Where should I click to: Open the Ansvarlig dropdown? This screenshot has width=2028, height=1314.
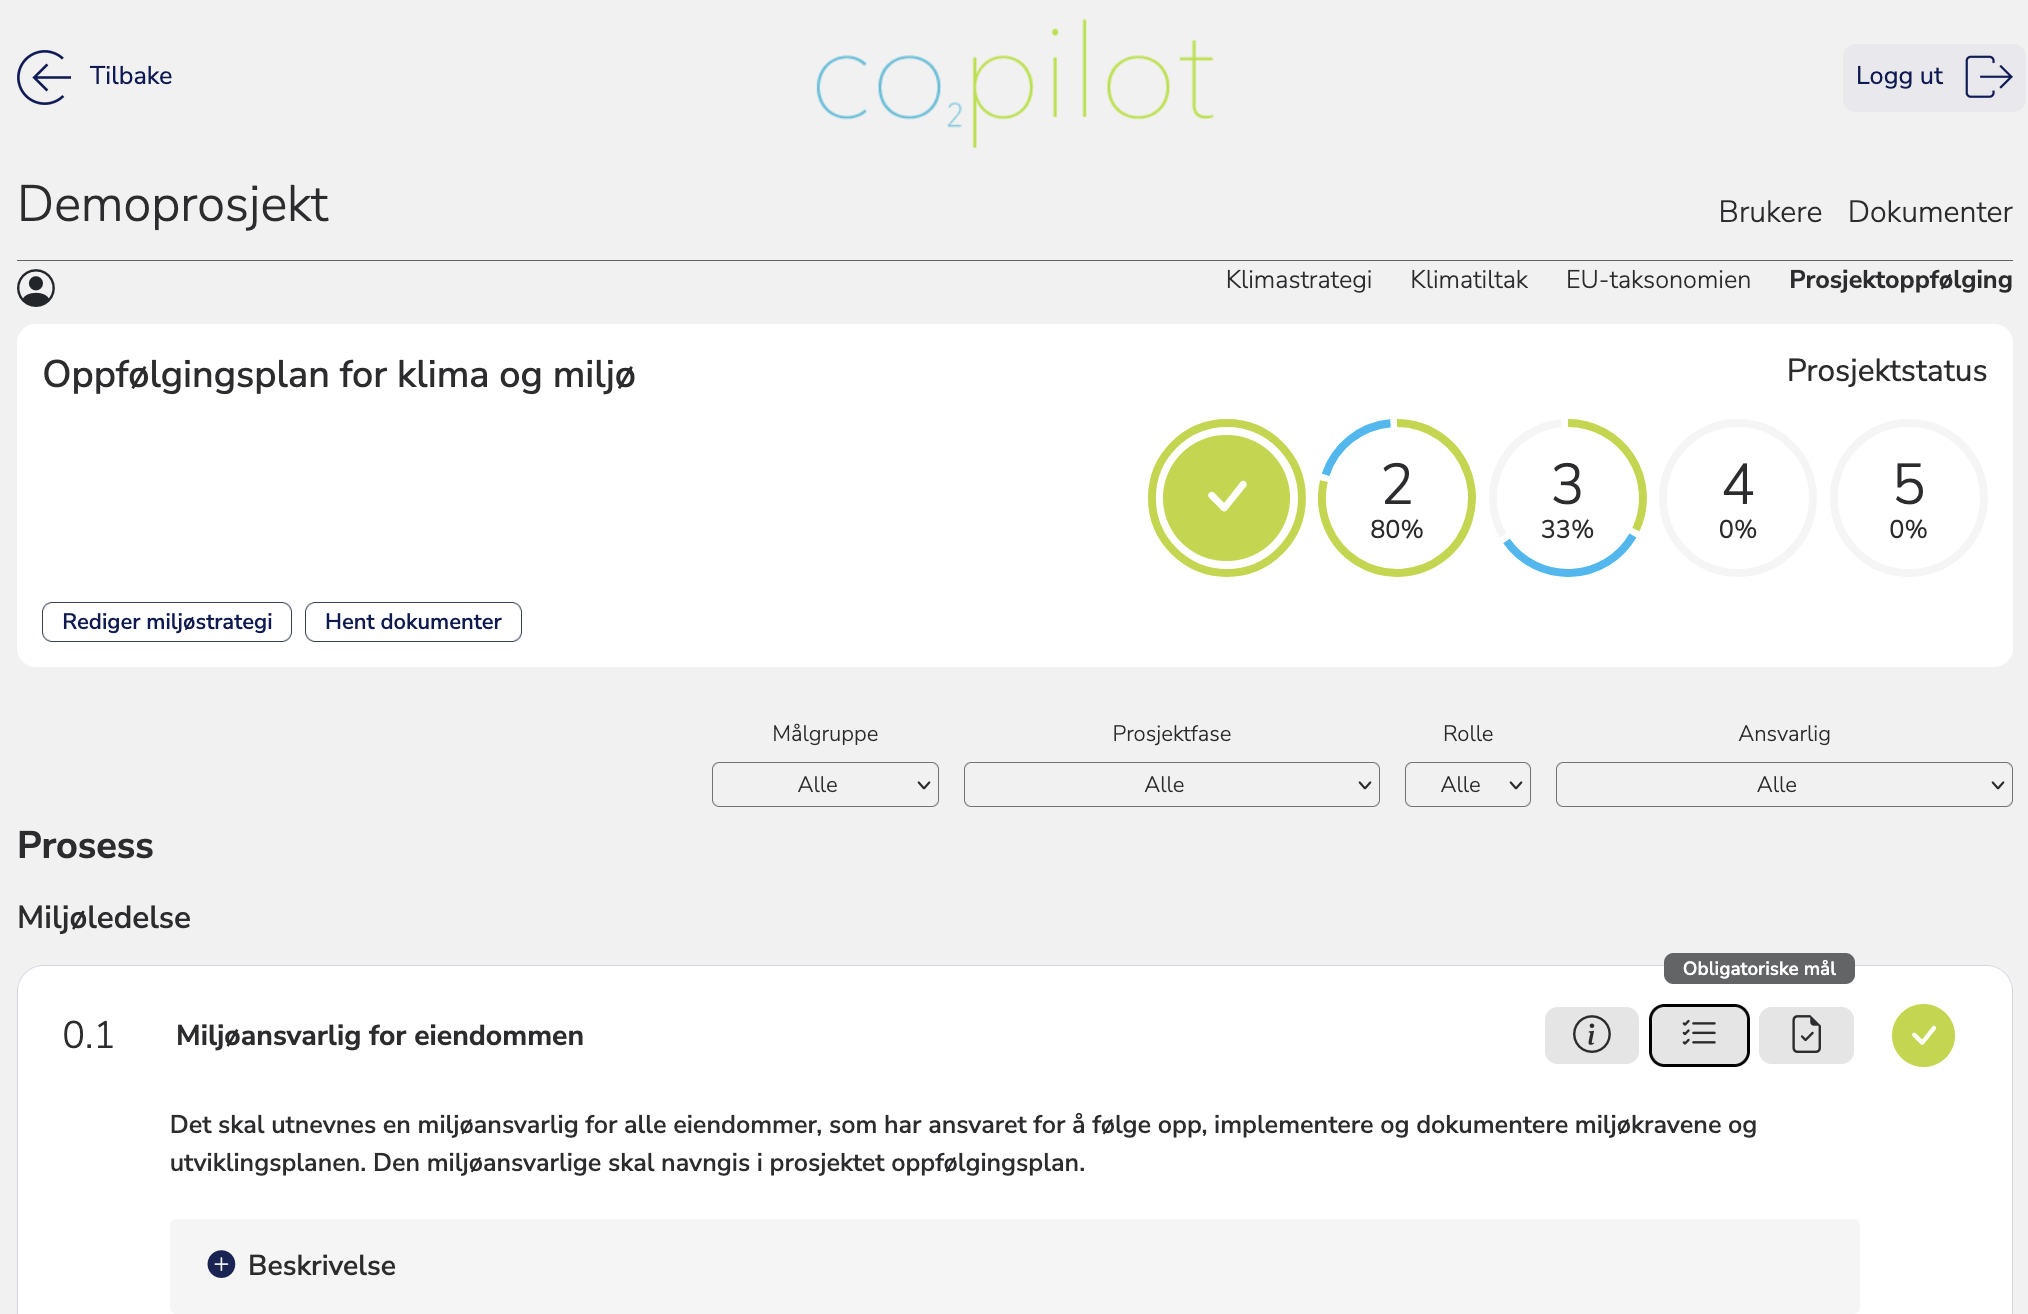pos(1783,785)
